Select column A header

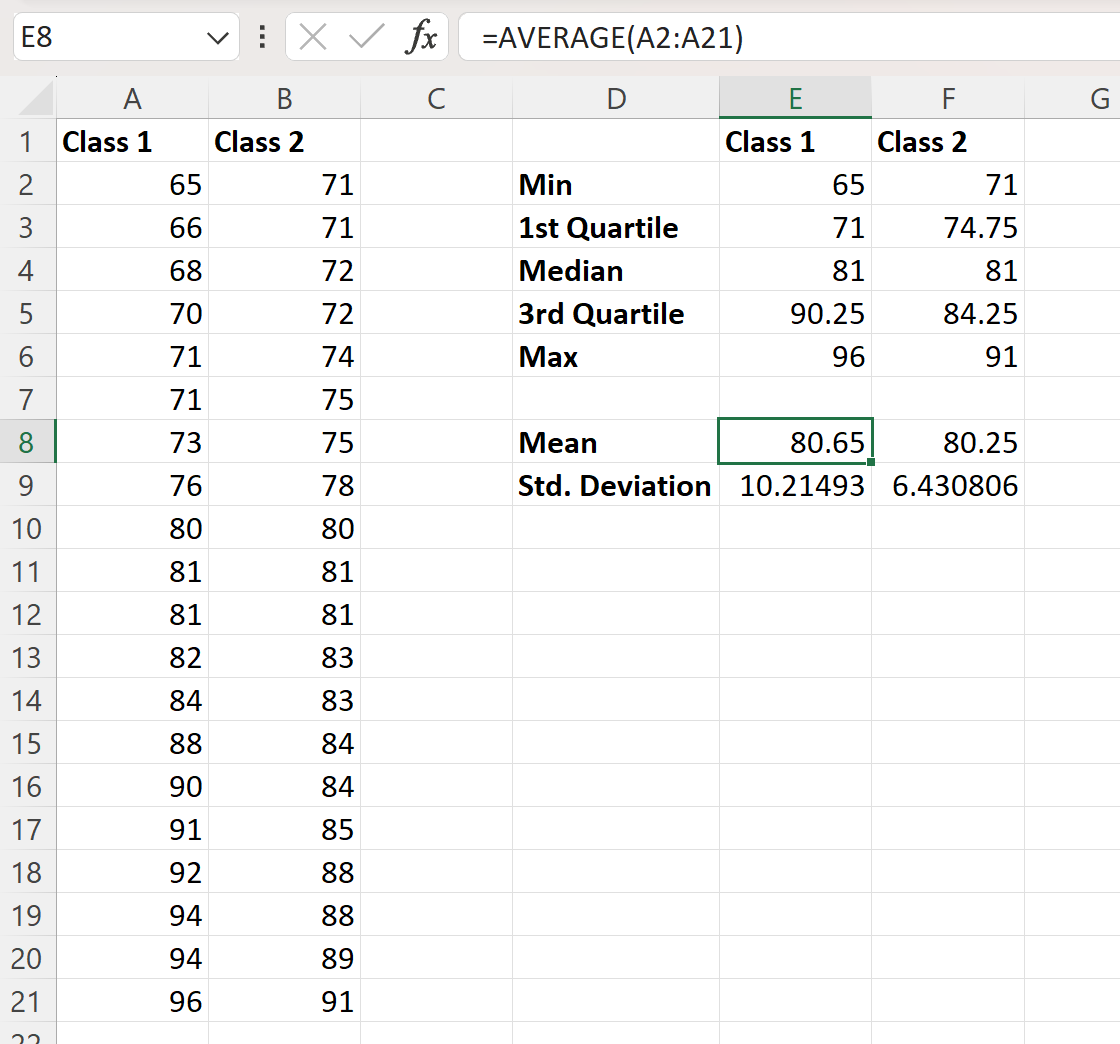[x=132, y=98]
